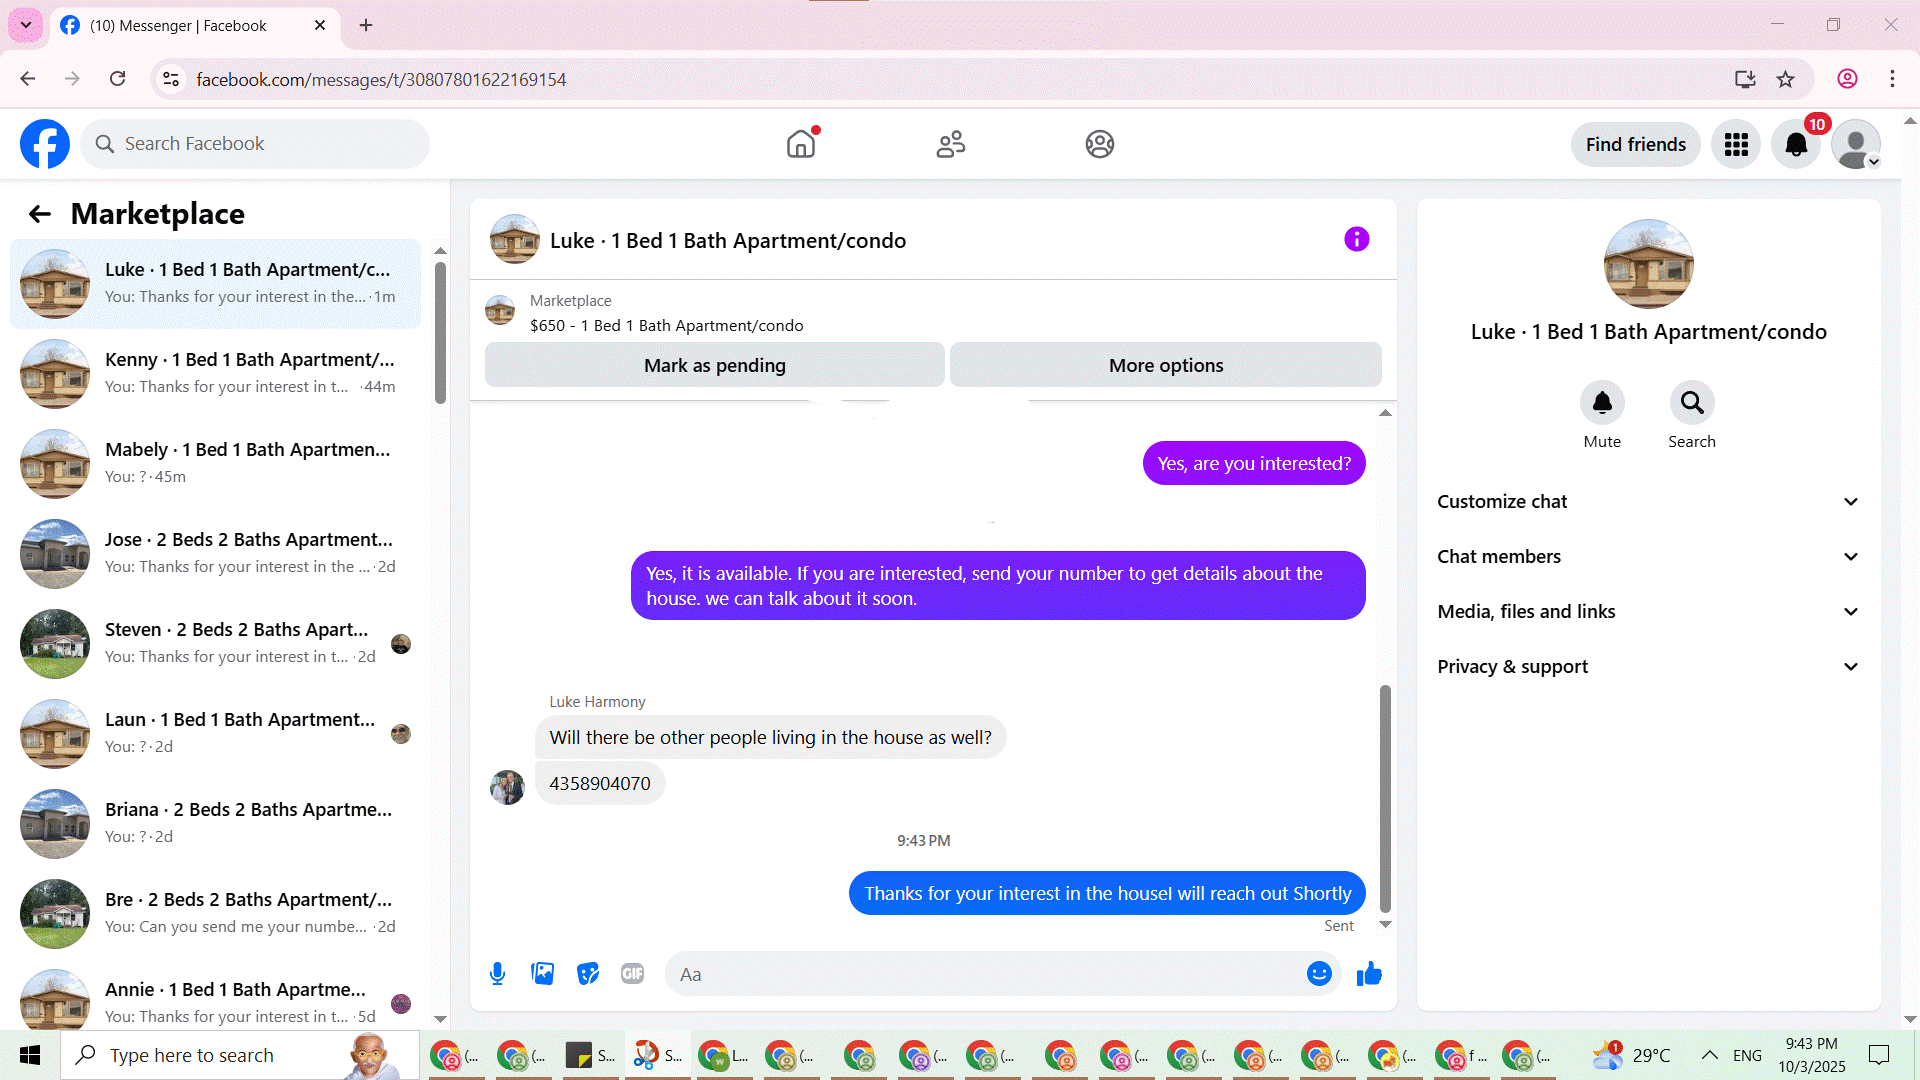The image size is (1920, 1080).
Task: Click the phone number message 4358904070
Action: click(600, 784)
